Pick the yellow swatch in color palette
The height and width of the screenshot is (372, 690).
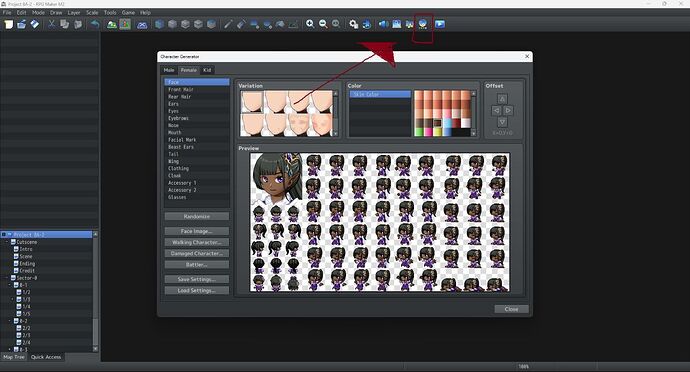(x=437, y=132)
